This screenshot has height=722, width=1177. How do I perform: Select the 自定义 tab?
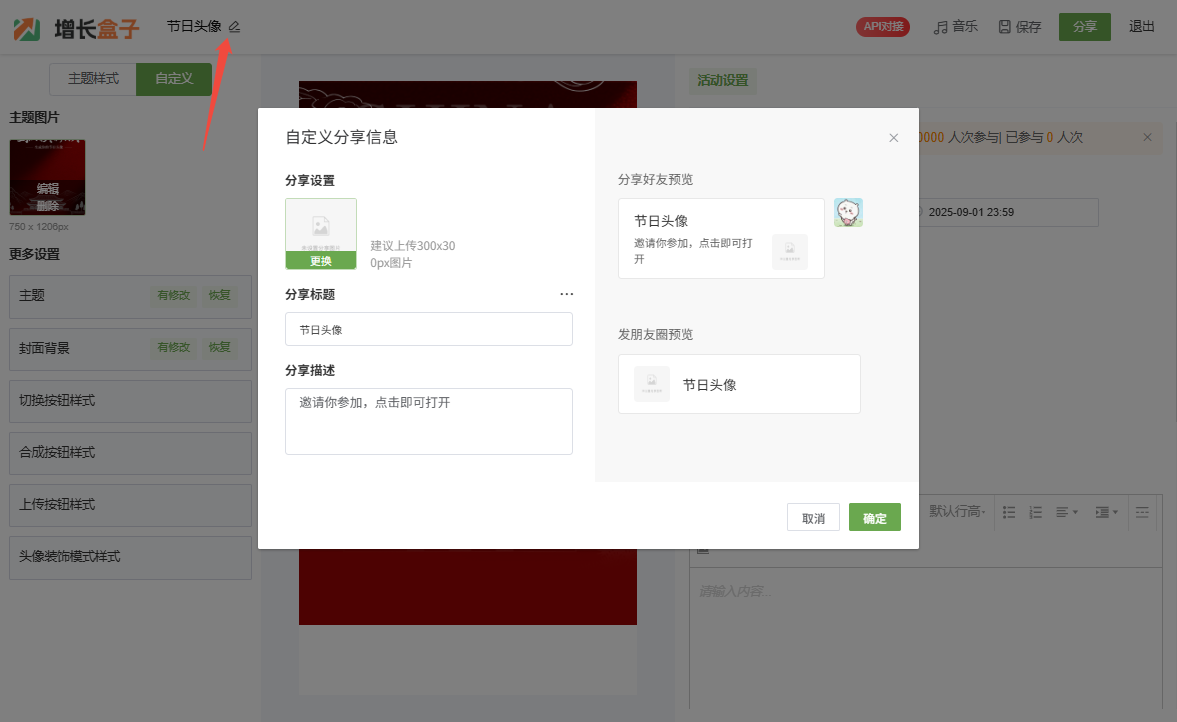coord(173,79)
